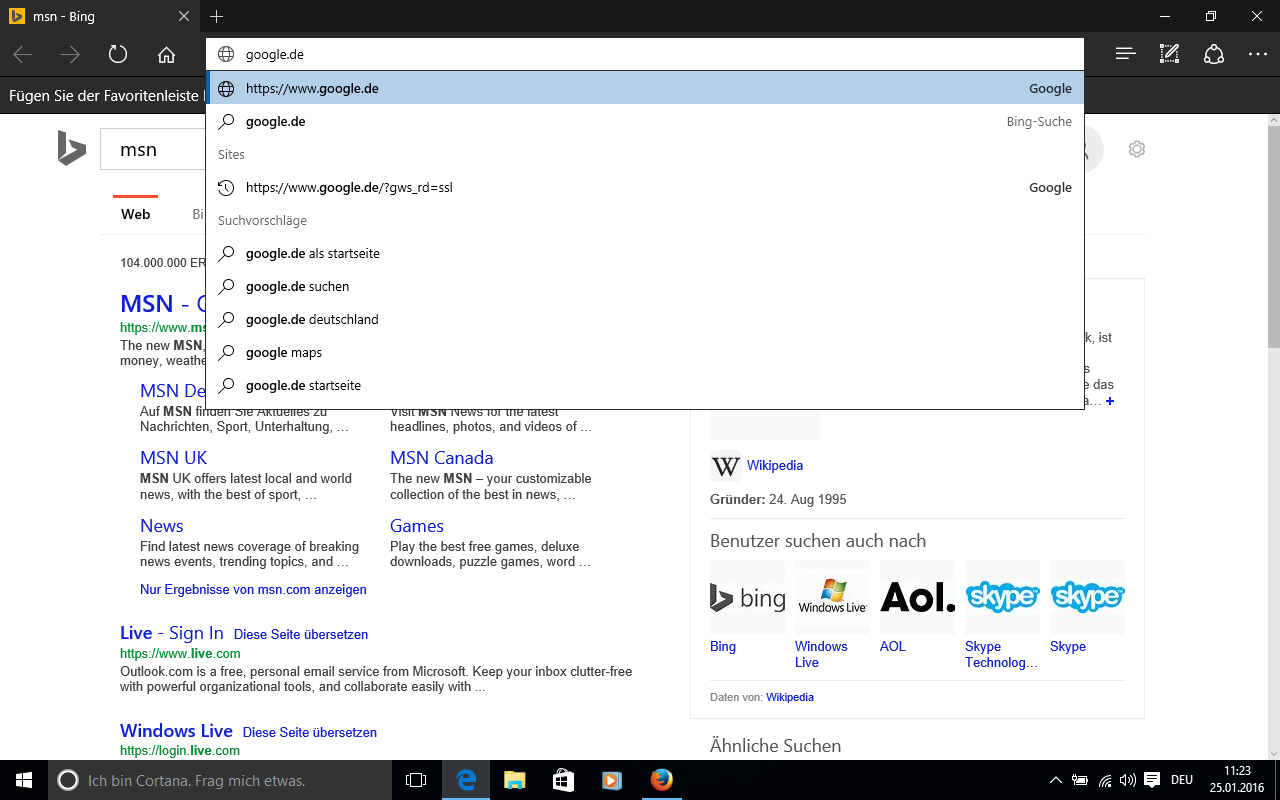Image resolution: width=1280 pixels, height=800 pixels.
Task: Click the Cortana search box
Action: 220,780
